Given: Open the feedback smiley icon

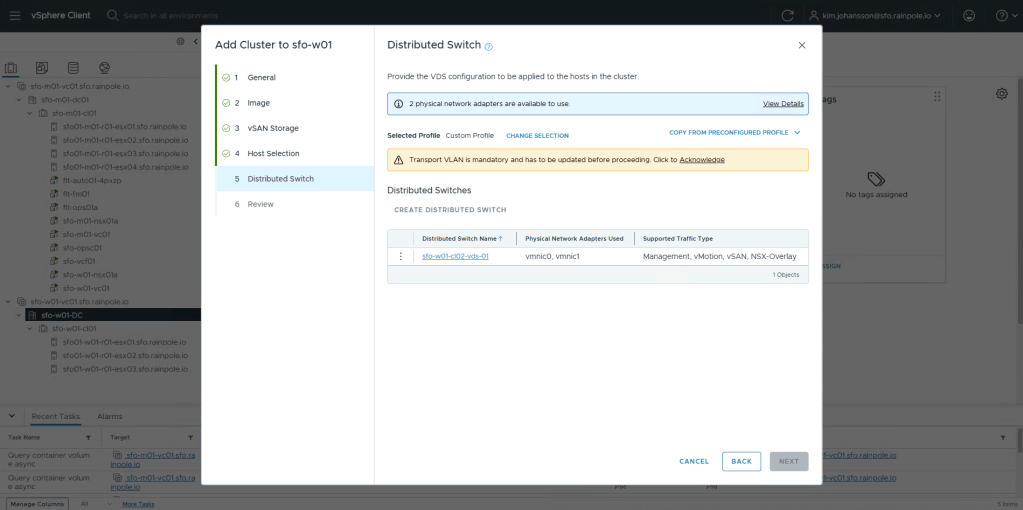Looking at the screenshot, I should 968,16.
